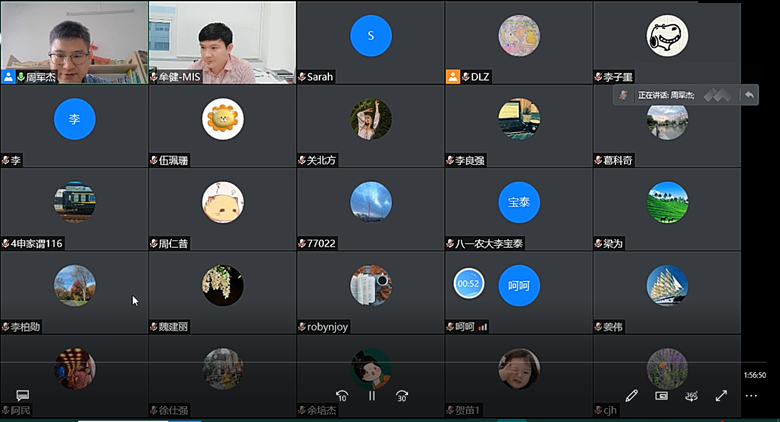Toggle 周军杰's green microphone icon
This screenshot has height=422, width=780.
[x=20, y=76]
